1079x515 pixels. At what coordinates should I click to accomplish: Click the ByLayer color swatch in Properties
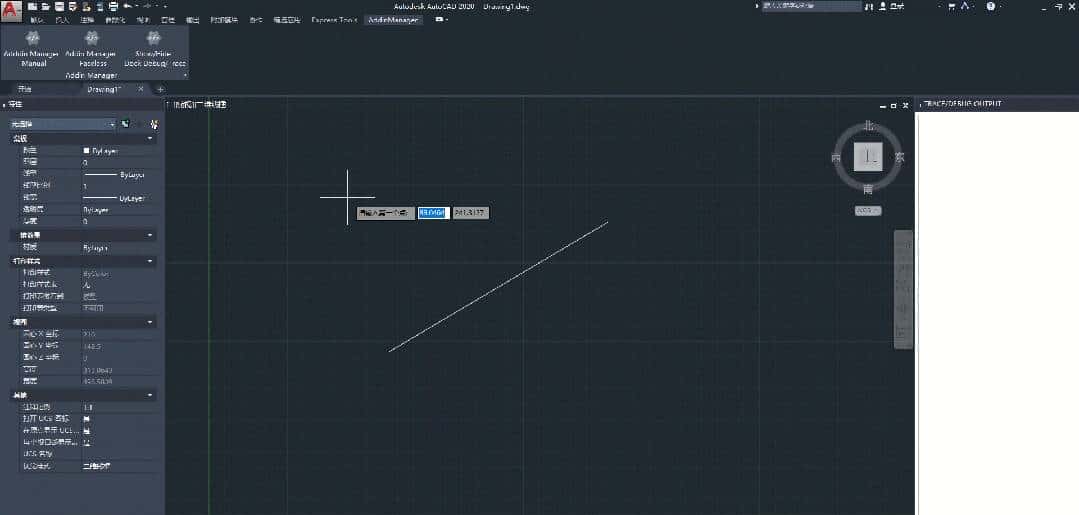tap(87, 150)
